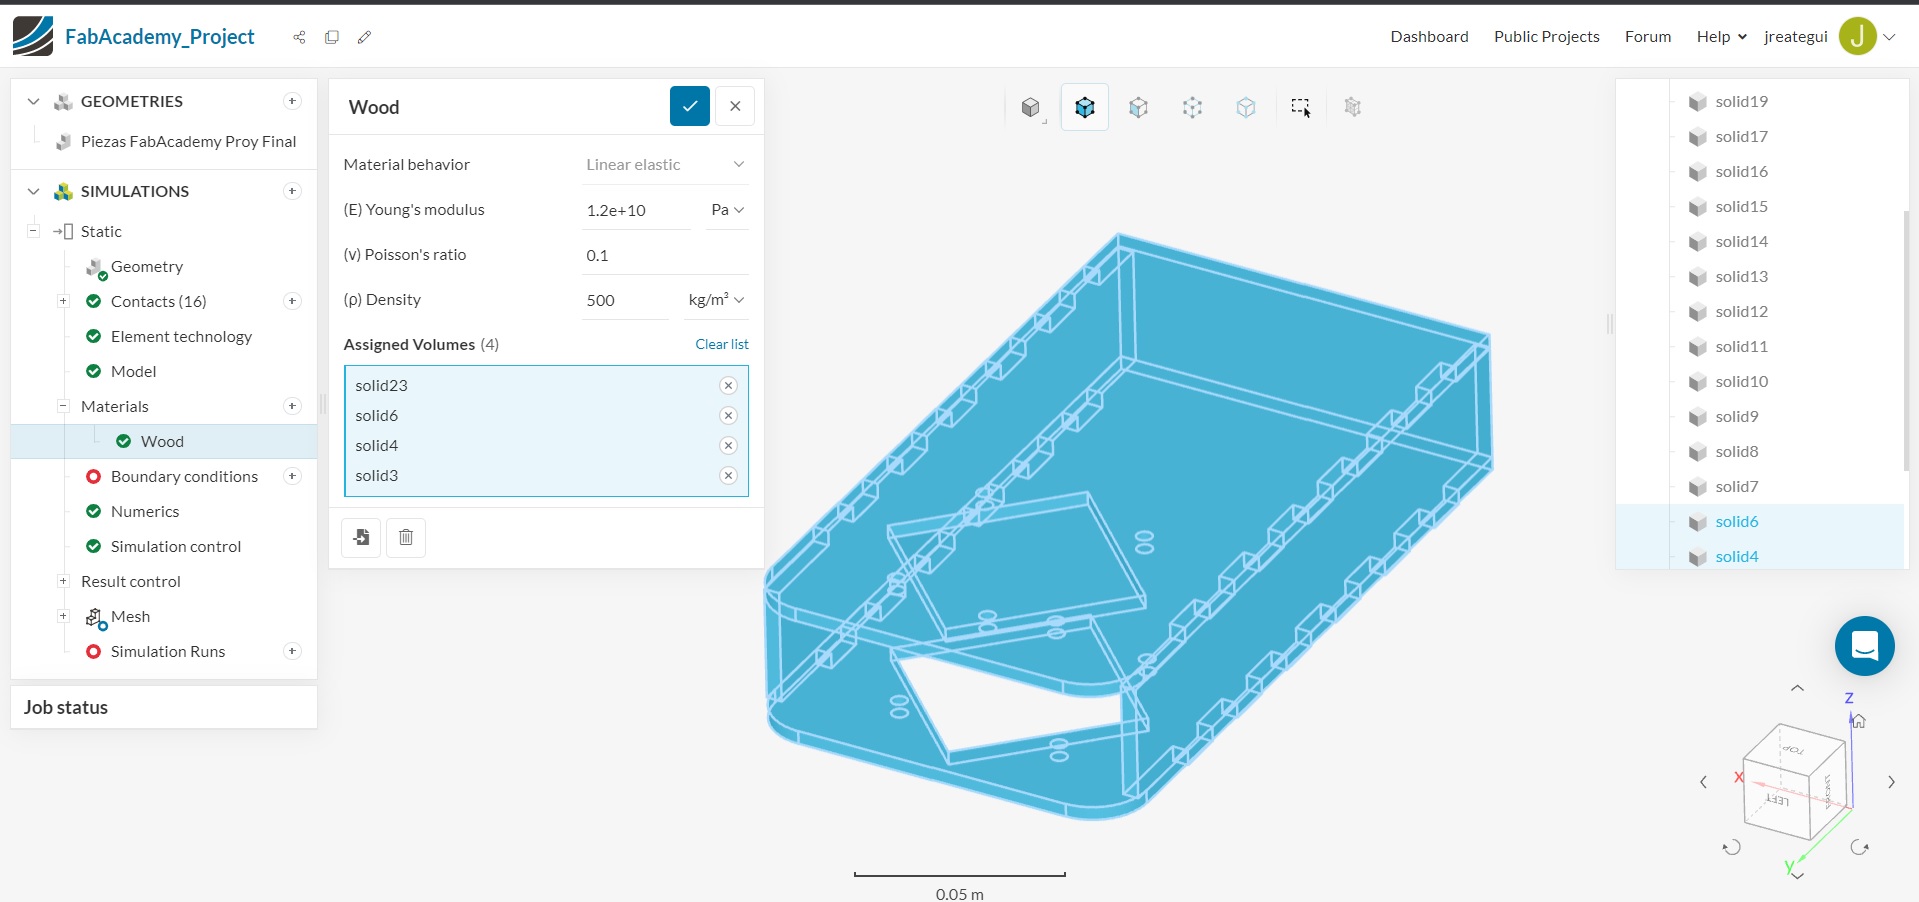Image resolution: width=1919 pixels, height=902 pixels.
Task: Edit the Poisson's ratio field
Action: click(665, 255)
